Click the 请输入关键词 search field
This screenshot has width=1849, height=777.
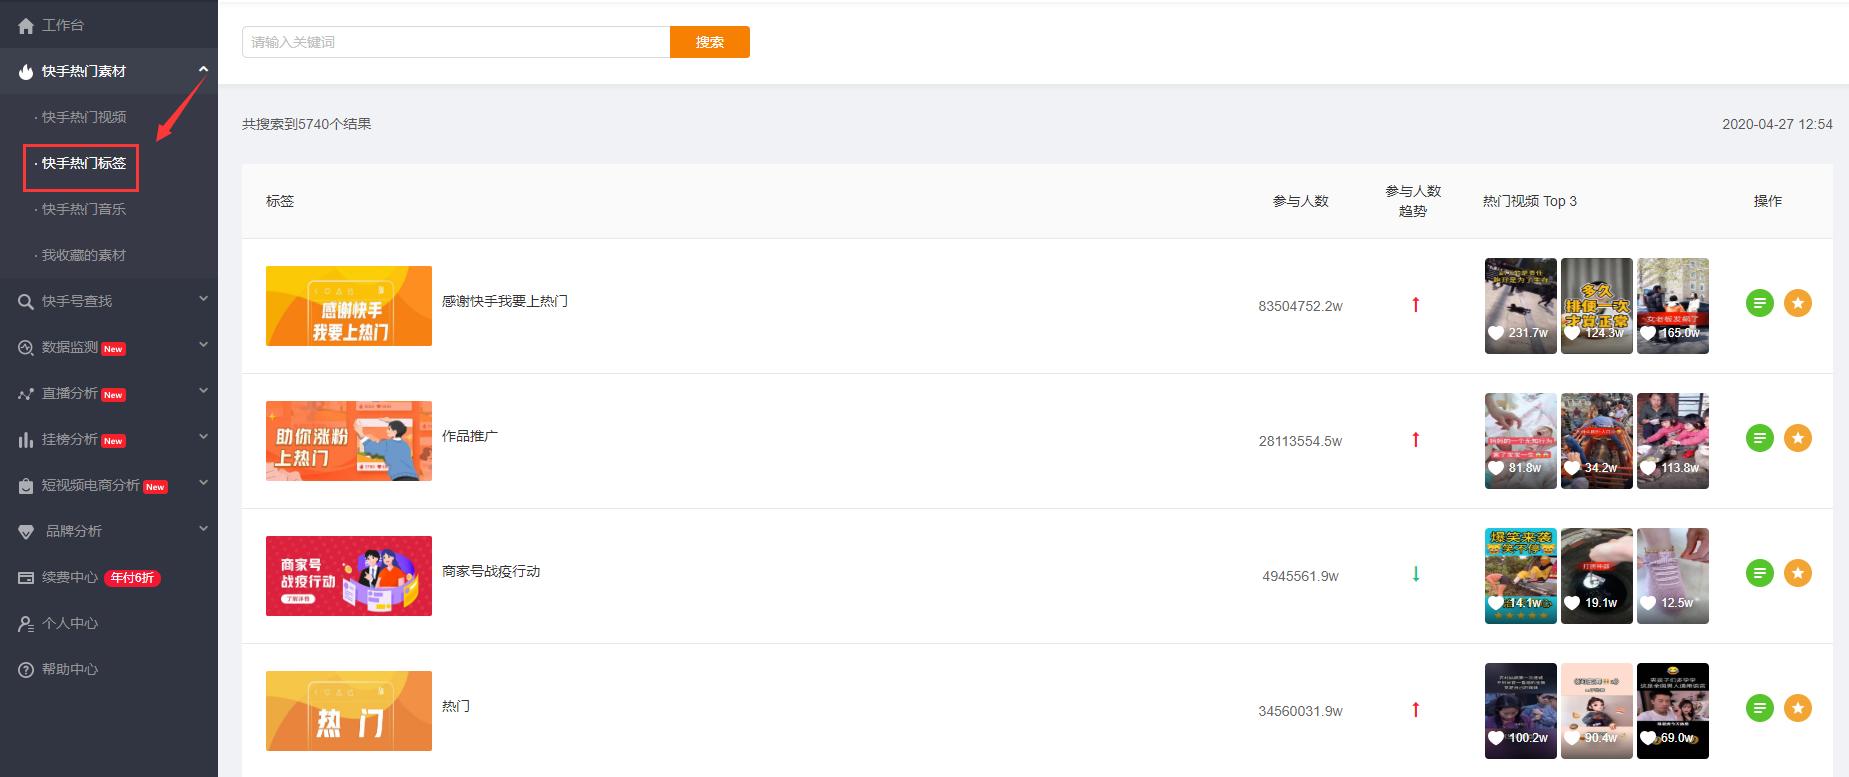coord(456,42)
